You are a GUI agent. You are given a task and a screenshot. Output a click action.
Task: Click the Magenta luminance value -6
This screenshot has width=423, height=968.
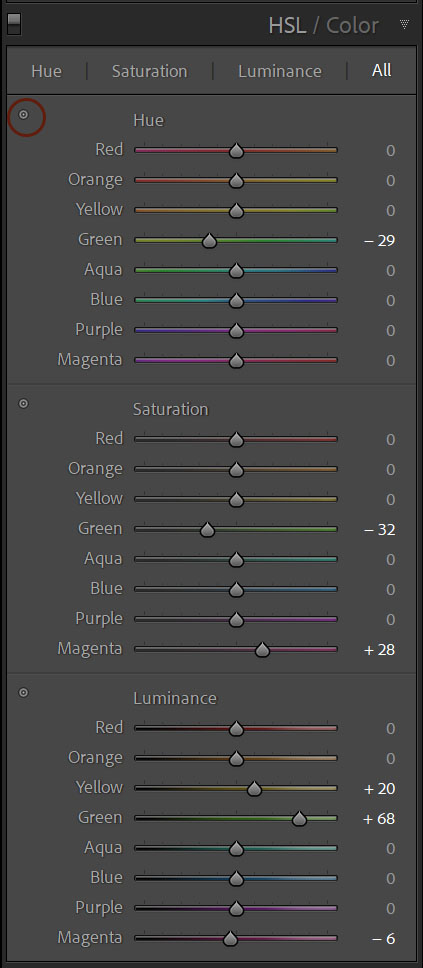(383, 939)
